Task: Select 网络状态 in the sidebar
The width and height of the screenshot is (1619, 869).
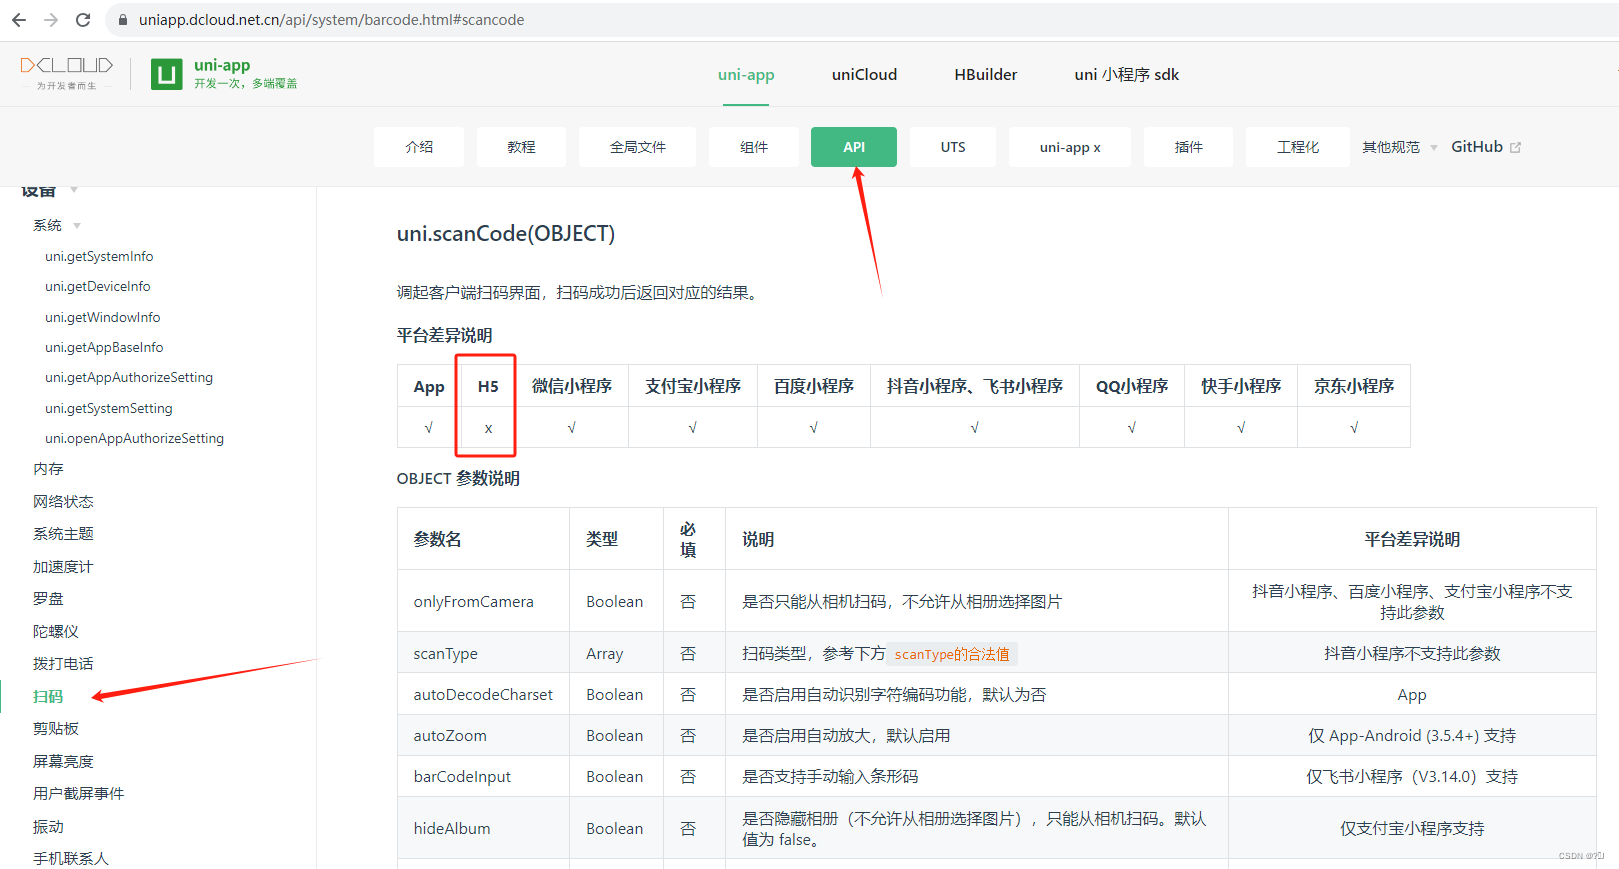Action: pos(63,502)
